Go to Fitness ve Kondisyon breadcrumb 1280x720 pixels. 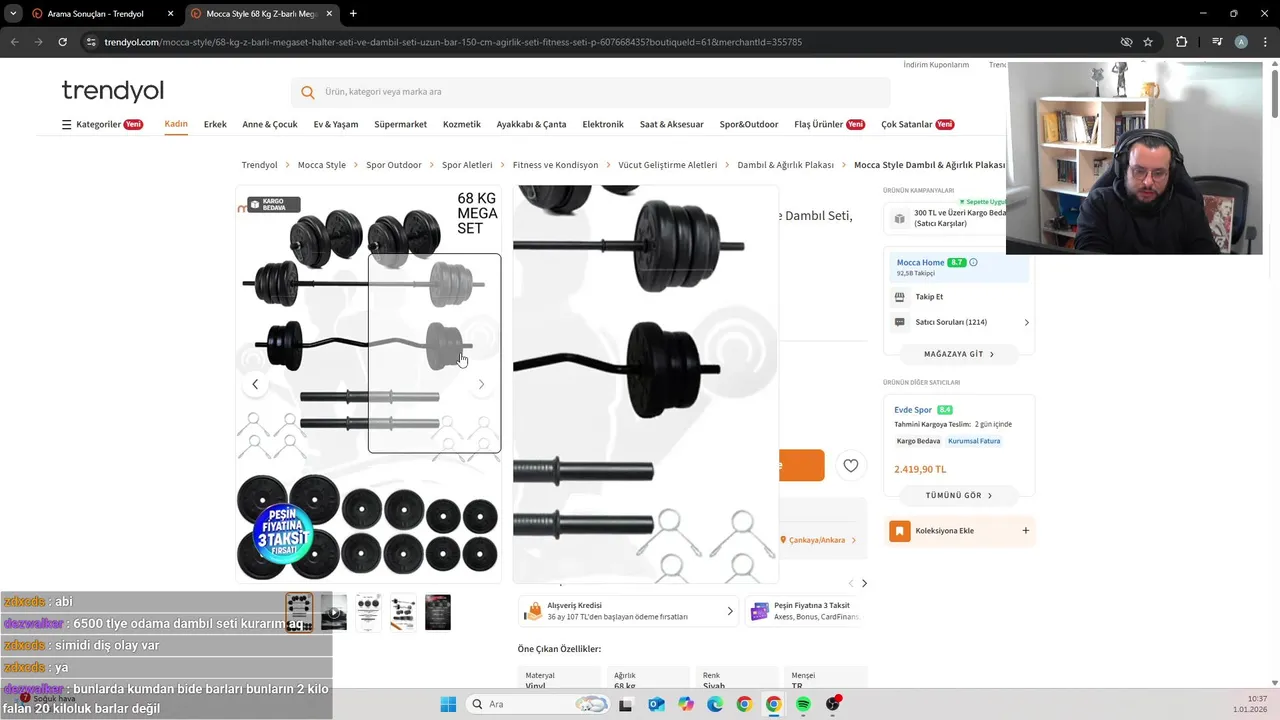(555, 165)
